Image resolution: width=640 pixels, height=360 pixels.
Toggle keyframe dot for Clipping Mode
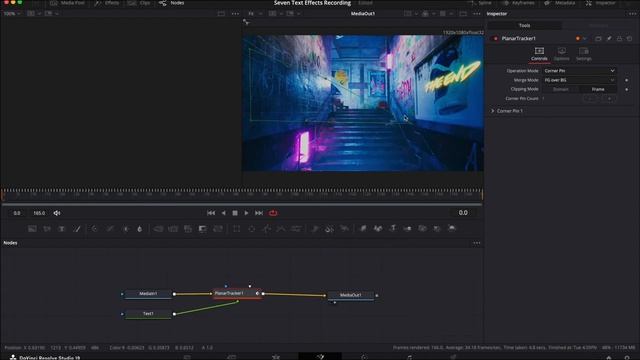tap(627, 89)
